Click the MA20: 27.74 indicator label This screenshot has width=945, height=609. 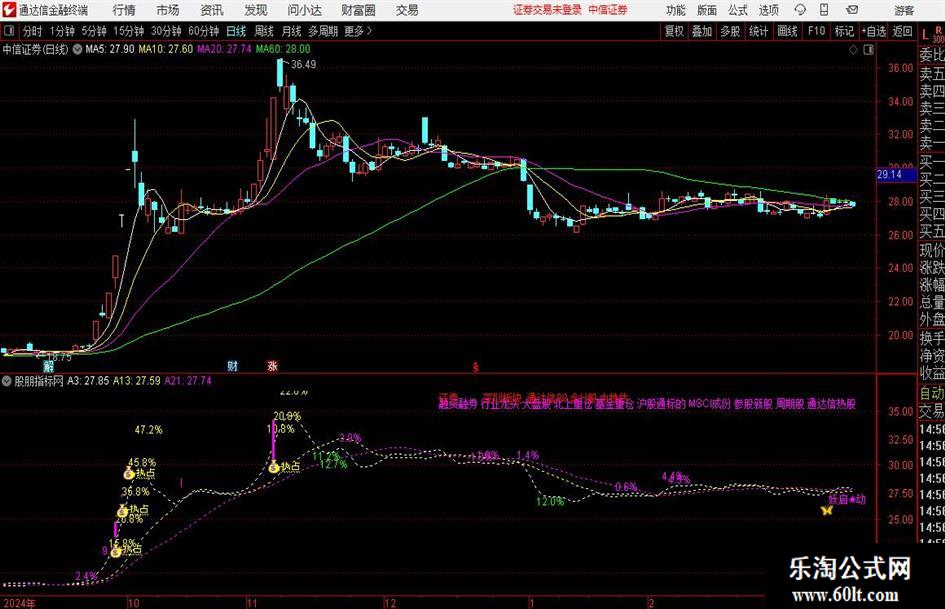click(x=224, y=49)
